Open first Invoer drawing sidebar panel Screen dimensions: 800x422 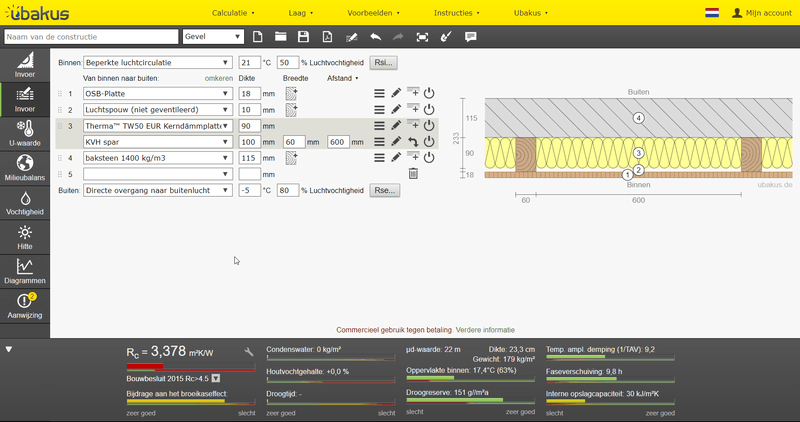point(25,65)
